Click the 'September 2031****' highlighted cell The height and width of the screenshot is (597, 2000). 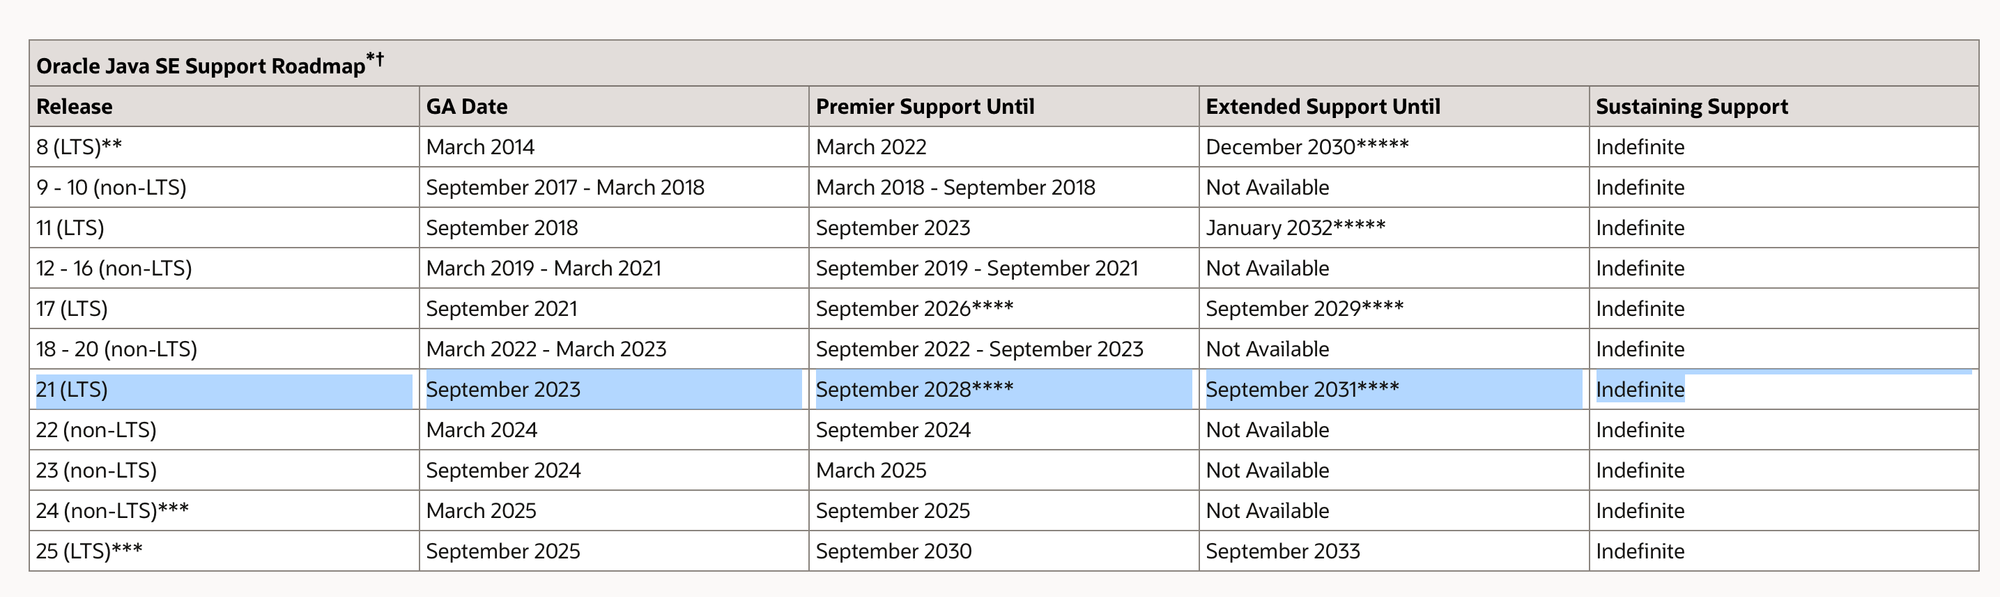click(x=1394, y=389)
